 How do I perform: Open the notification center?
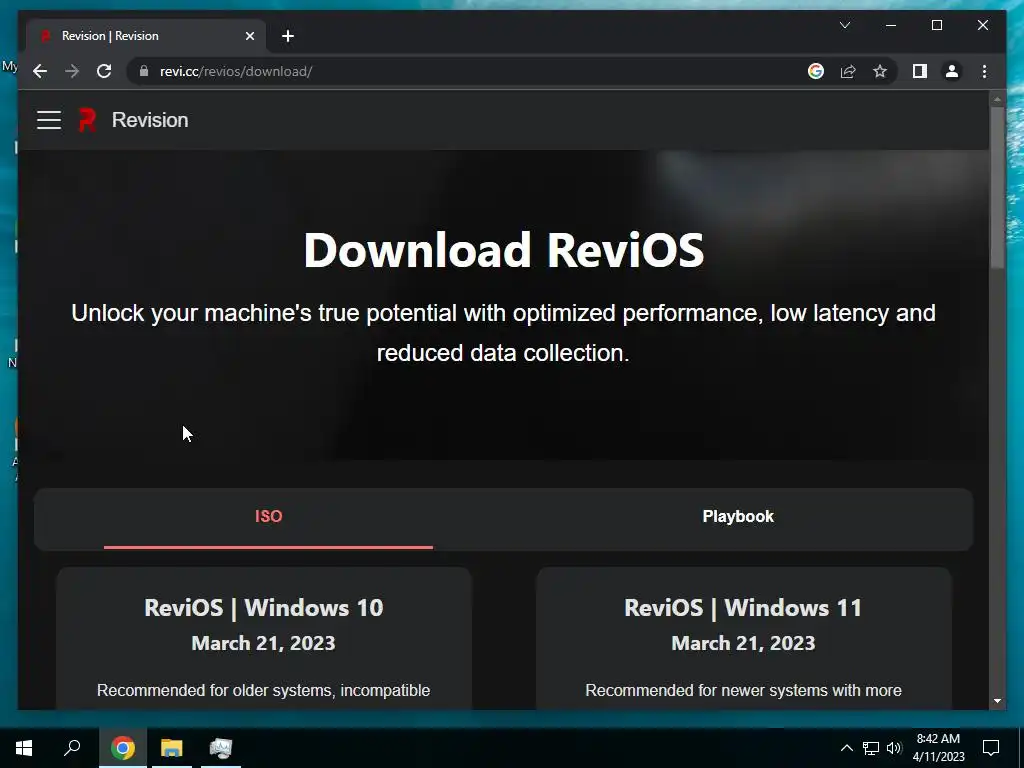coord(991,748)
